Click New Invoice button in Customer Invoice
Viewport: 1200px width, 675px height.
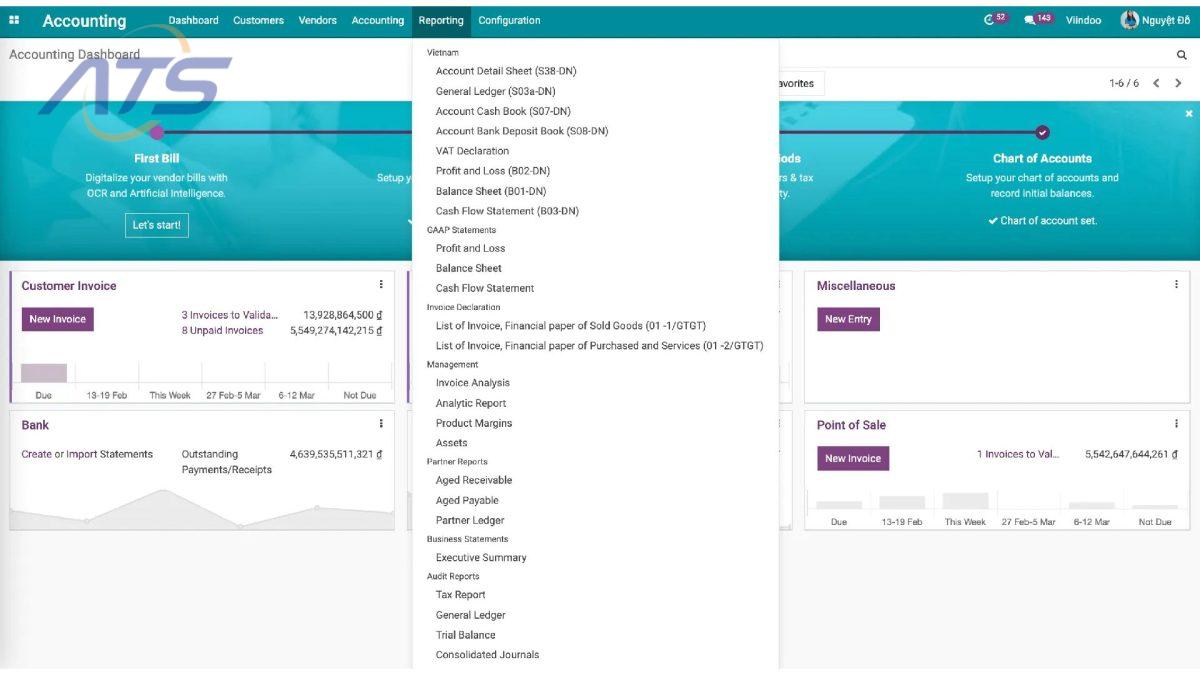(57, 319)
